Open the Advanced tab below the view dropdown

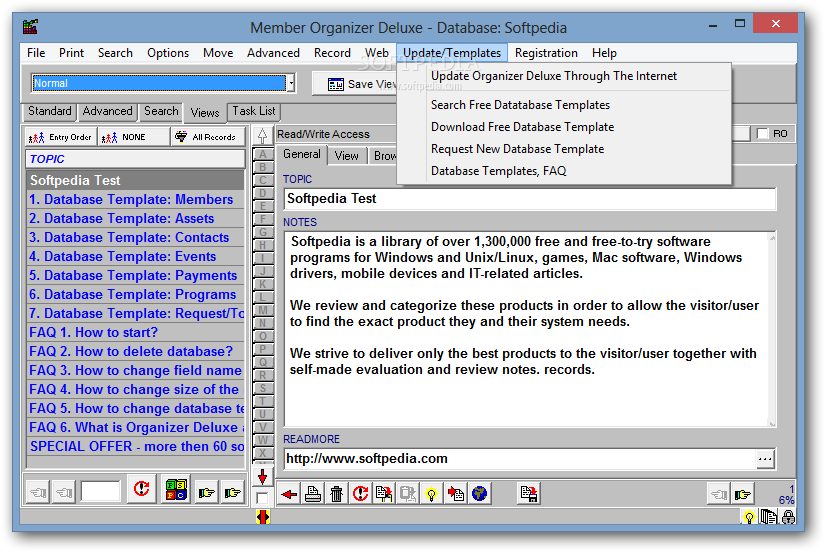[107, 111]
